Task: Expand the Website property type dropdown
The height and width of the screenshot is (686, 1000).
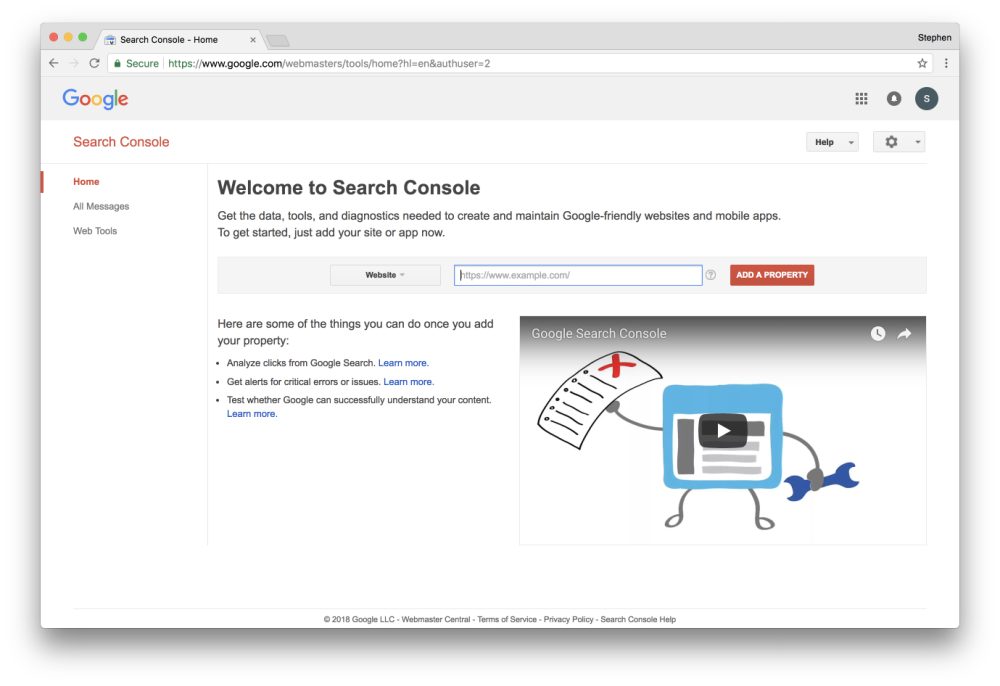Action: point(385,275)
